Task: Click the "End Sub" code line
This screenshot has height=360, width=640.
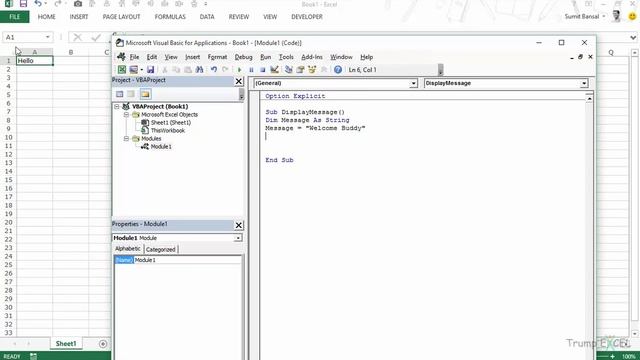Action: tap(279, 160)
